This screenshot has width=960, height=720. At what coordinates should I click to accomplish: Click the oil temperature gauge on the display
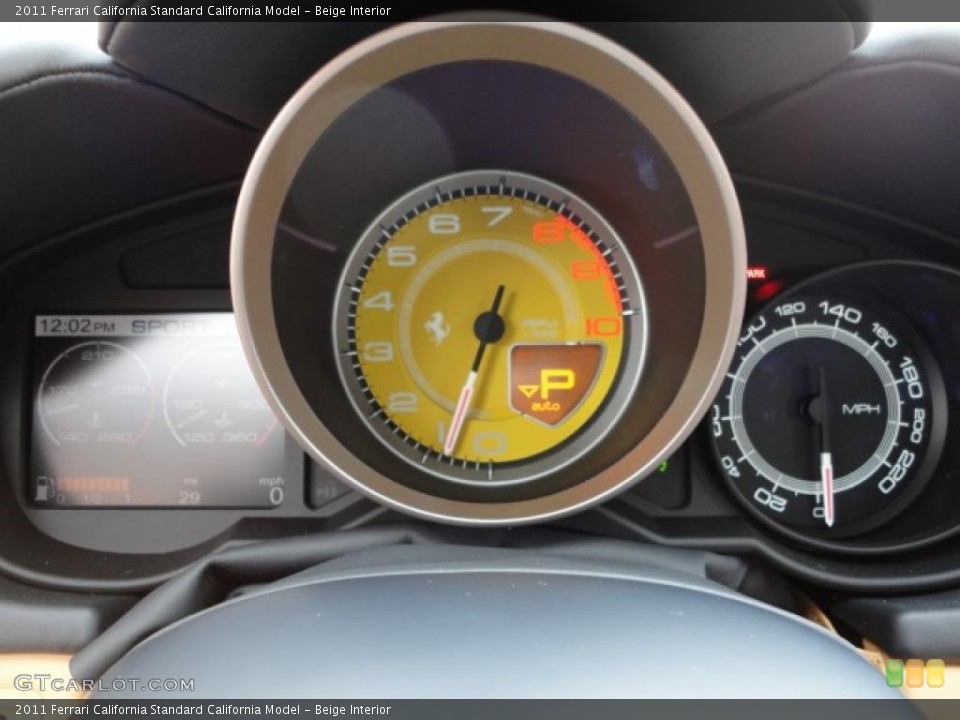pyautogui.click(x=220, y=395)
